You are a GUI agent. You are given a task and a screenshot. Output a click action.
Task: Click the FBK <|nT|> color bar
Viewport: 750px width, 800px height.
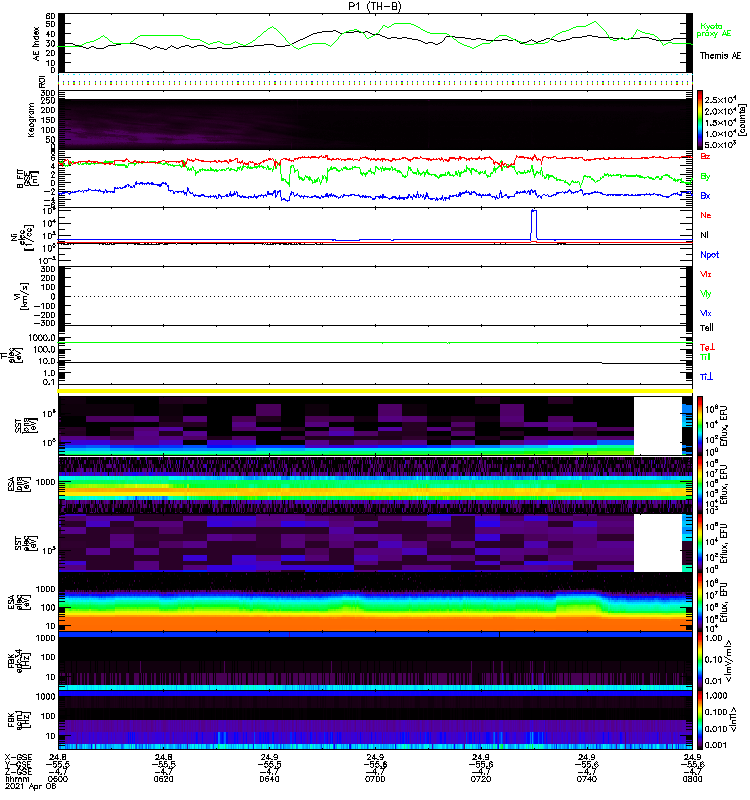point(701,720)
